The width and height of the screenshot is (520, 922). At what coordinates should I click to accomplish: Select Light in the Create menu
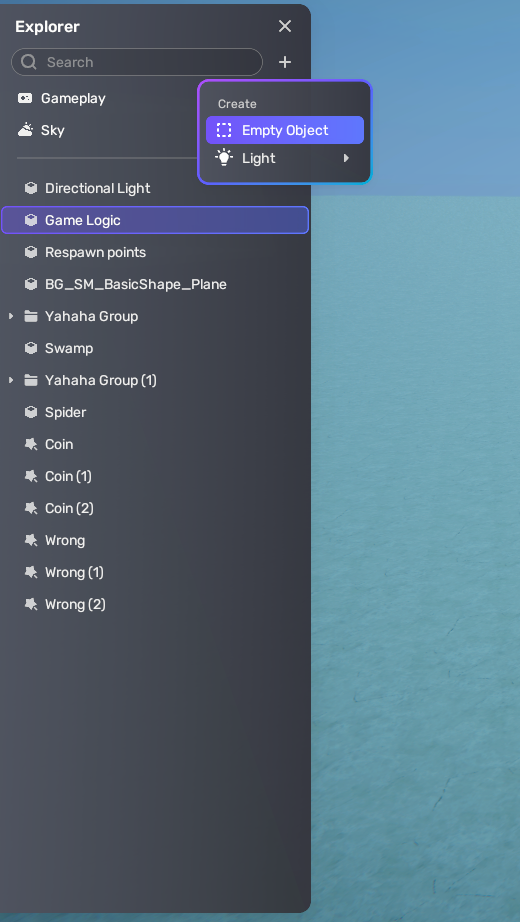[285, 158]
